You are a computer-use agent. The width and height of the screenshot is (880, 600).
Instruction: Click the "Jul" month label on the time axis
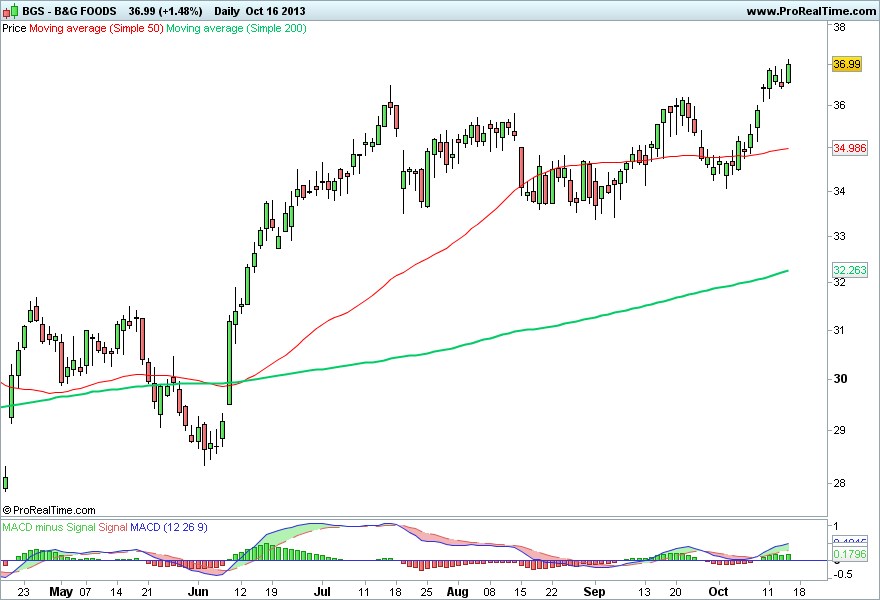(322, 592)
